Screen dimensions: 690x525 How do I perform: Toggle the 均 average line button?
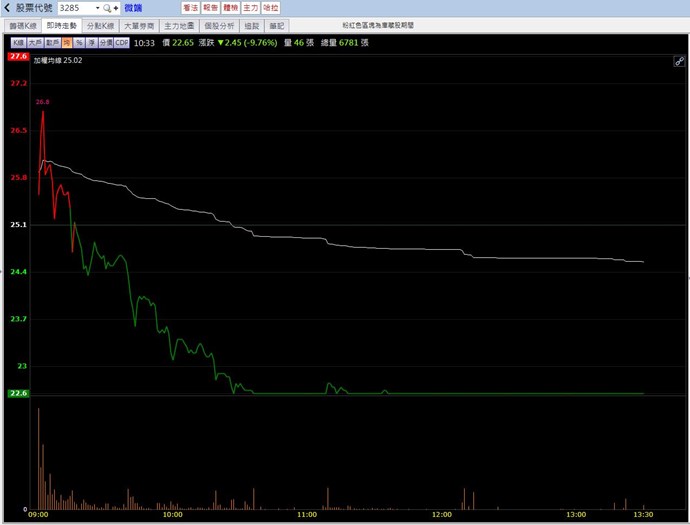point(66,43)
